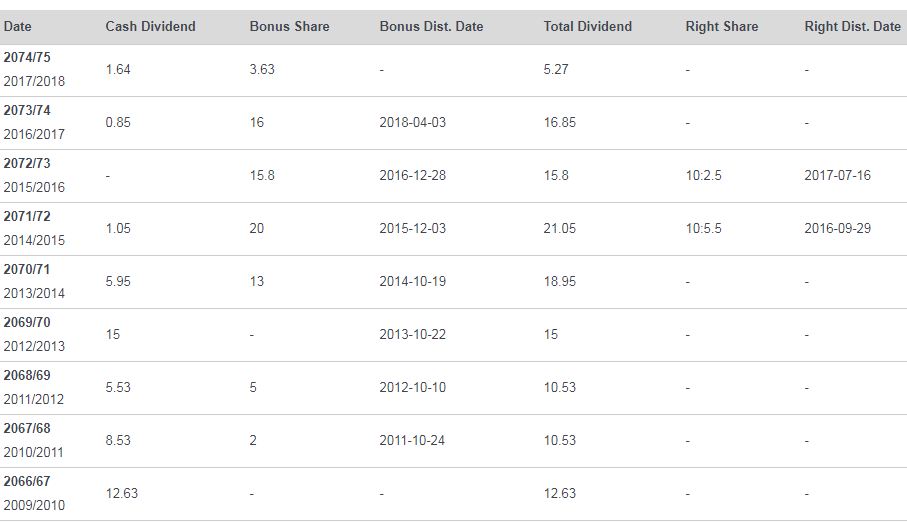Select the Total Dividend column header
The width and height of the screenshot is (907, 523).
(x=587, y=27)
